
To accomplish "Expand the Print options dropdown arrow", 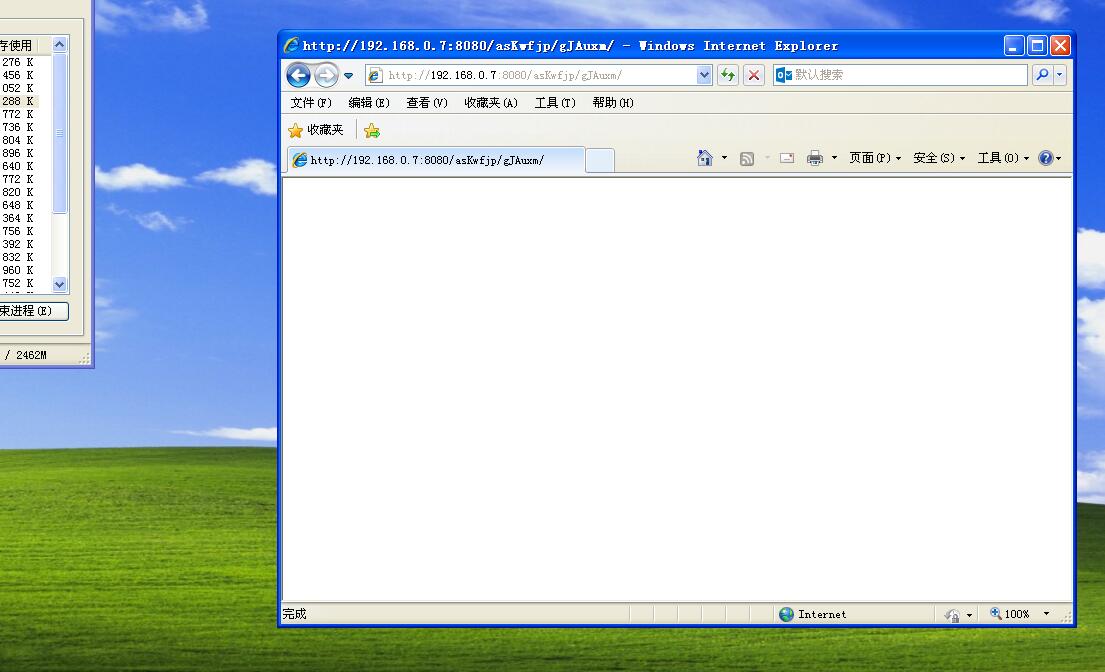I will (x=834, y=158).
